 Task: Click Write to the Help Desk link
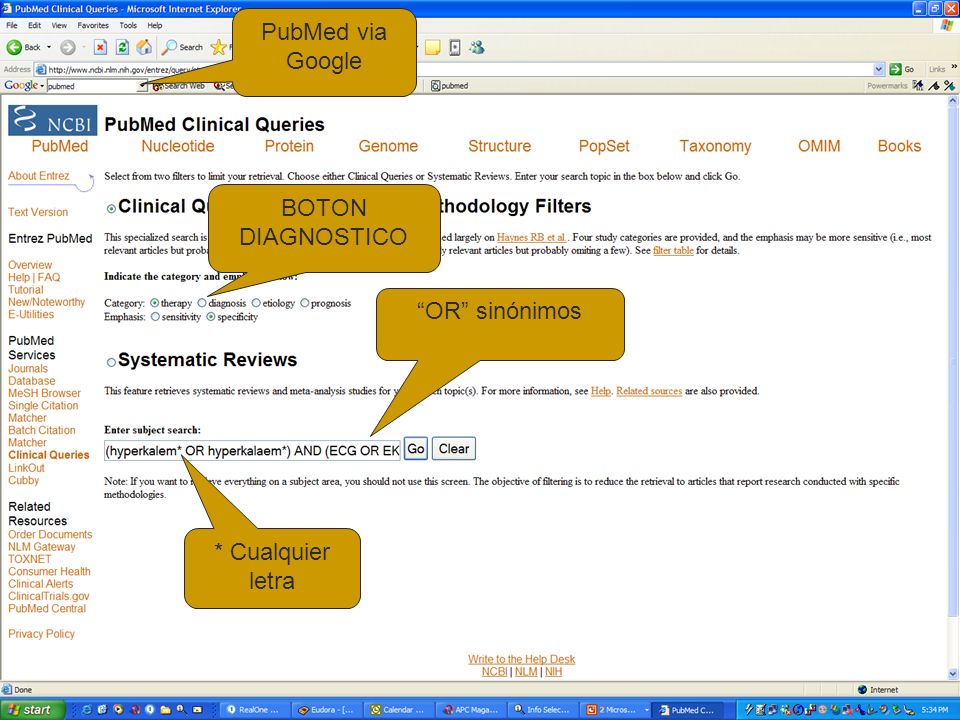522,659
